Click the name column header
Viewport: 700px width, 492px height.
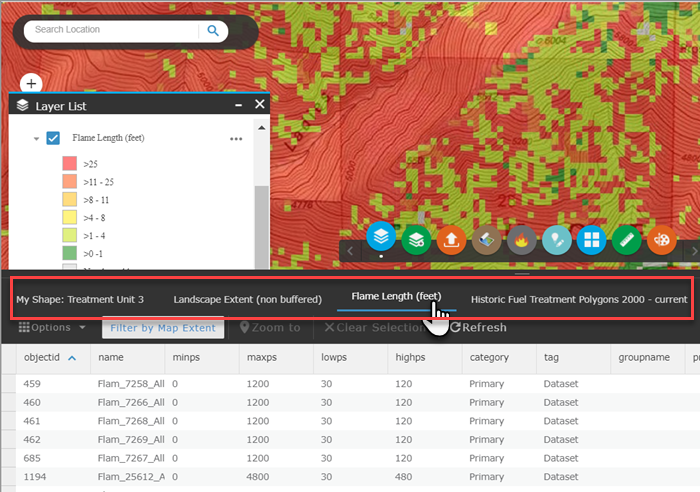128,358
